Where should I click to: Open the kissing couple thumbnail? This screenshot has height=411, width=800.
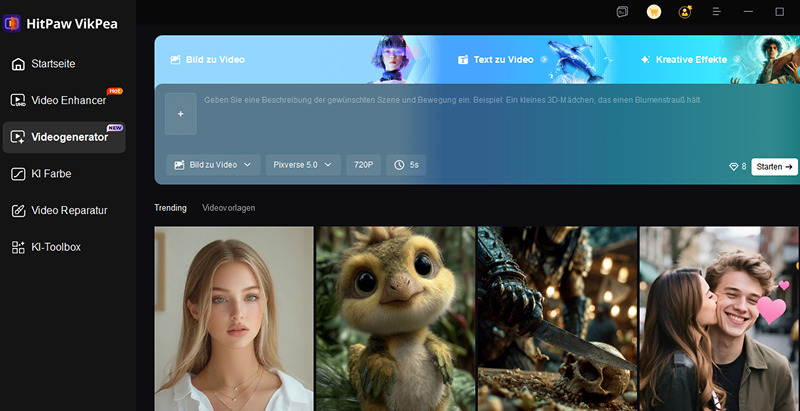click(x=719, y=319)
